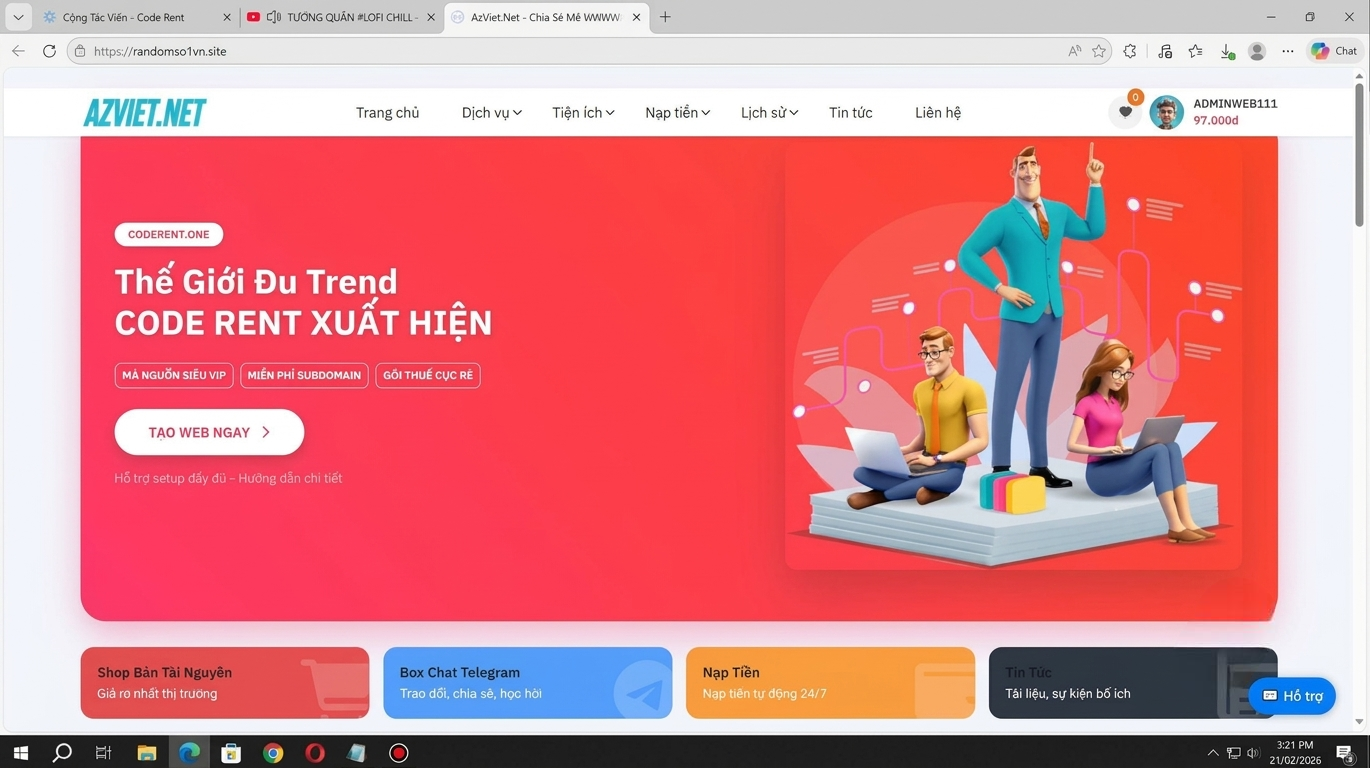1370x768 pixels.
Task: Open File Explorer on taskbar
Action: point(147,753)
